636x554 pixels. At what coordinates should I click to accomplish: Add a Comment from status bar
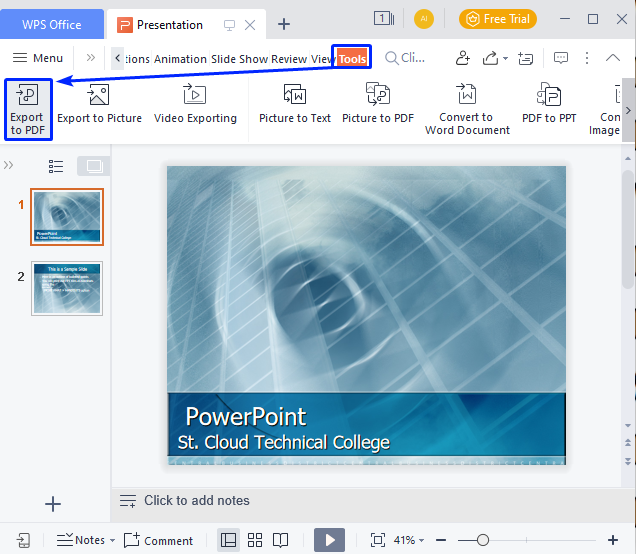(158, 540)
